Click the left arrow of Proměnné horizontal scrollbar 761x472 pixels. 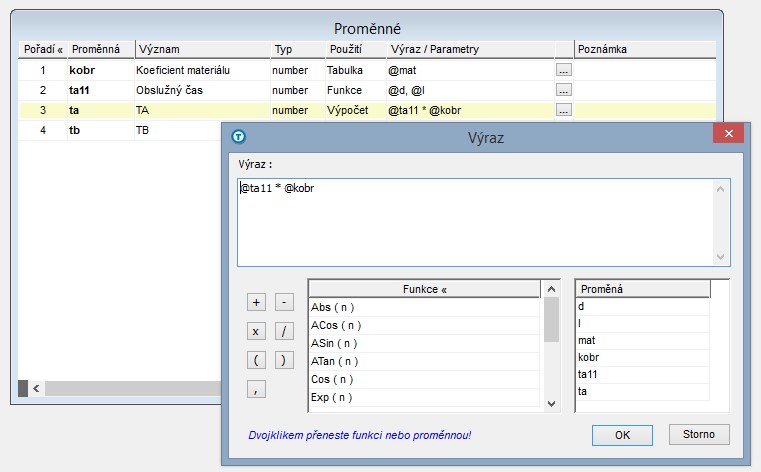pyautogui.click(x=36, y=388)
